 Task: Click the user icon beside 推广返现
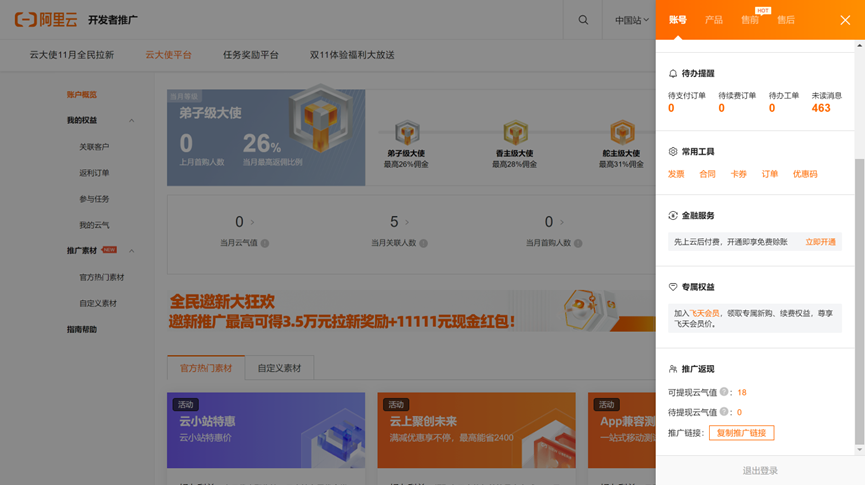pyautogui.click(x=672, y=369)
